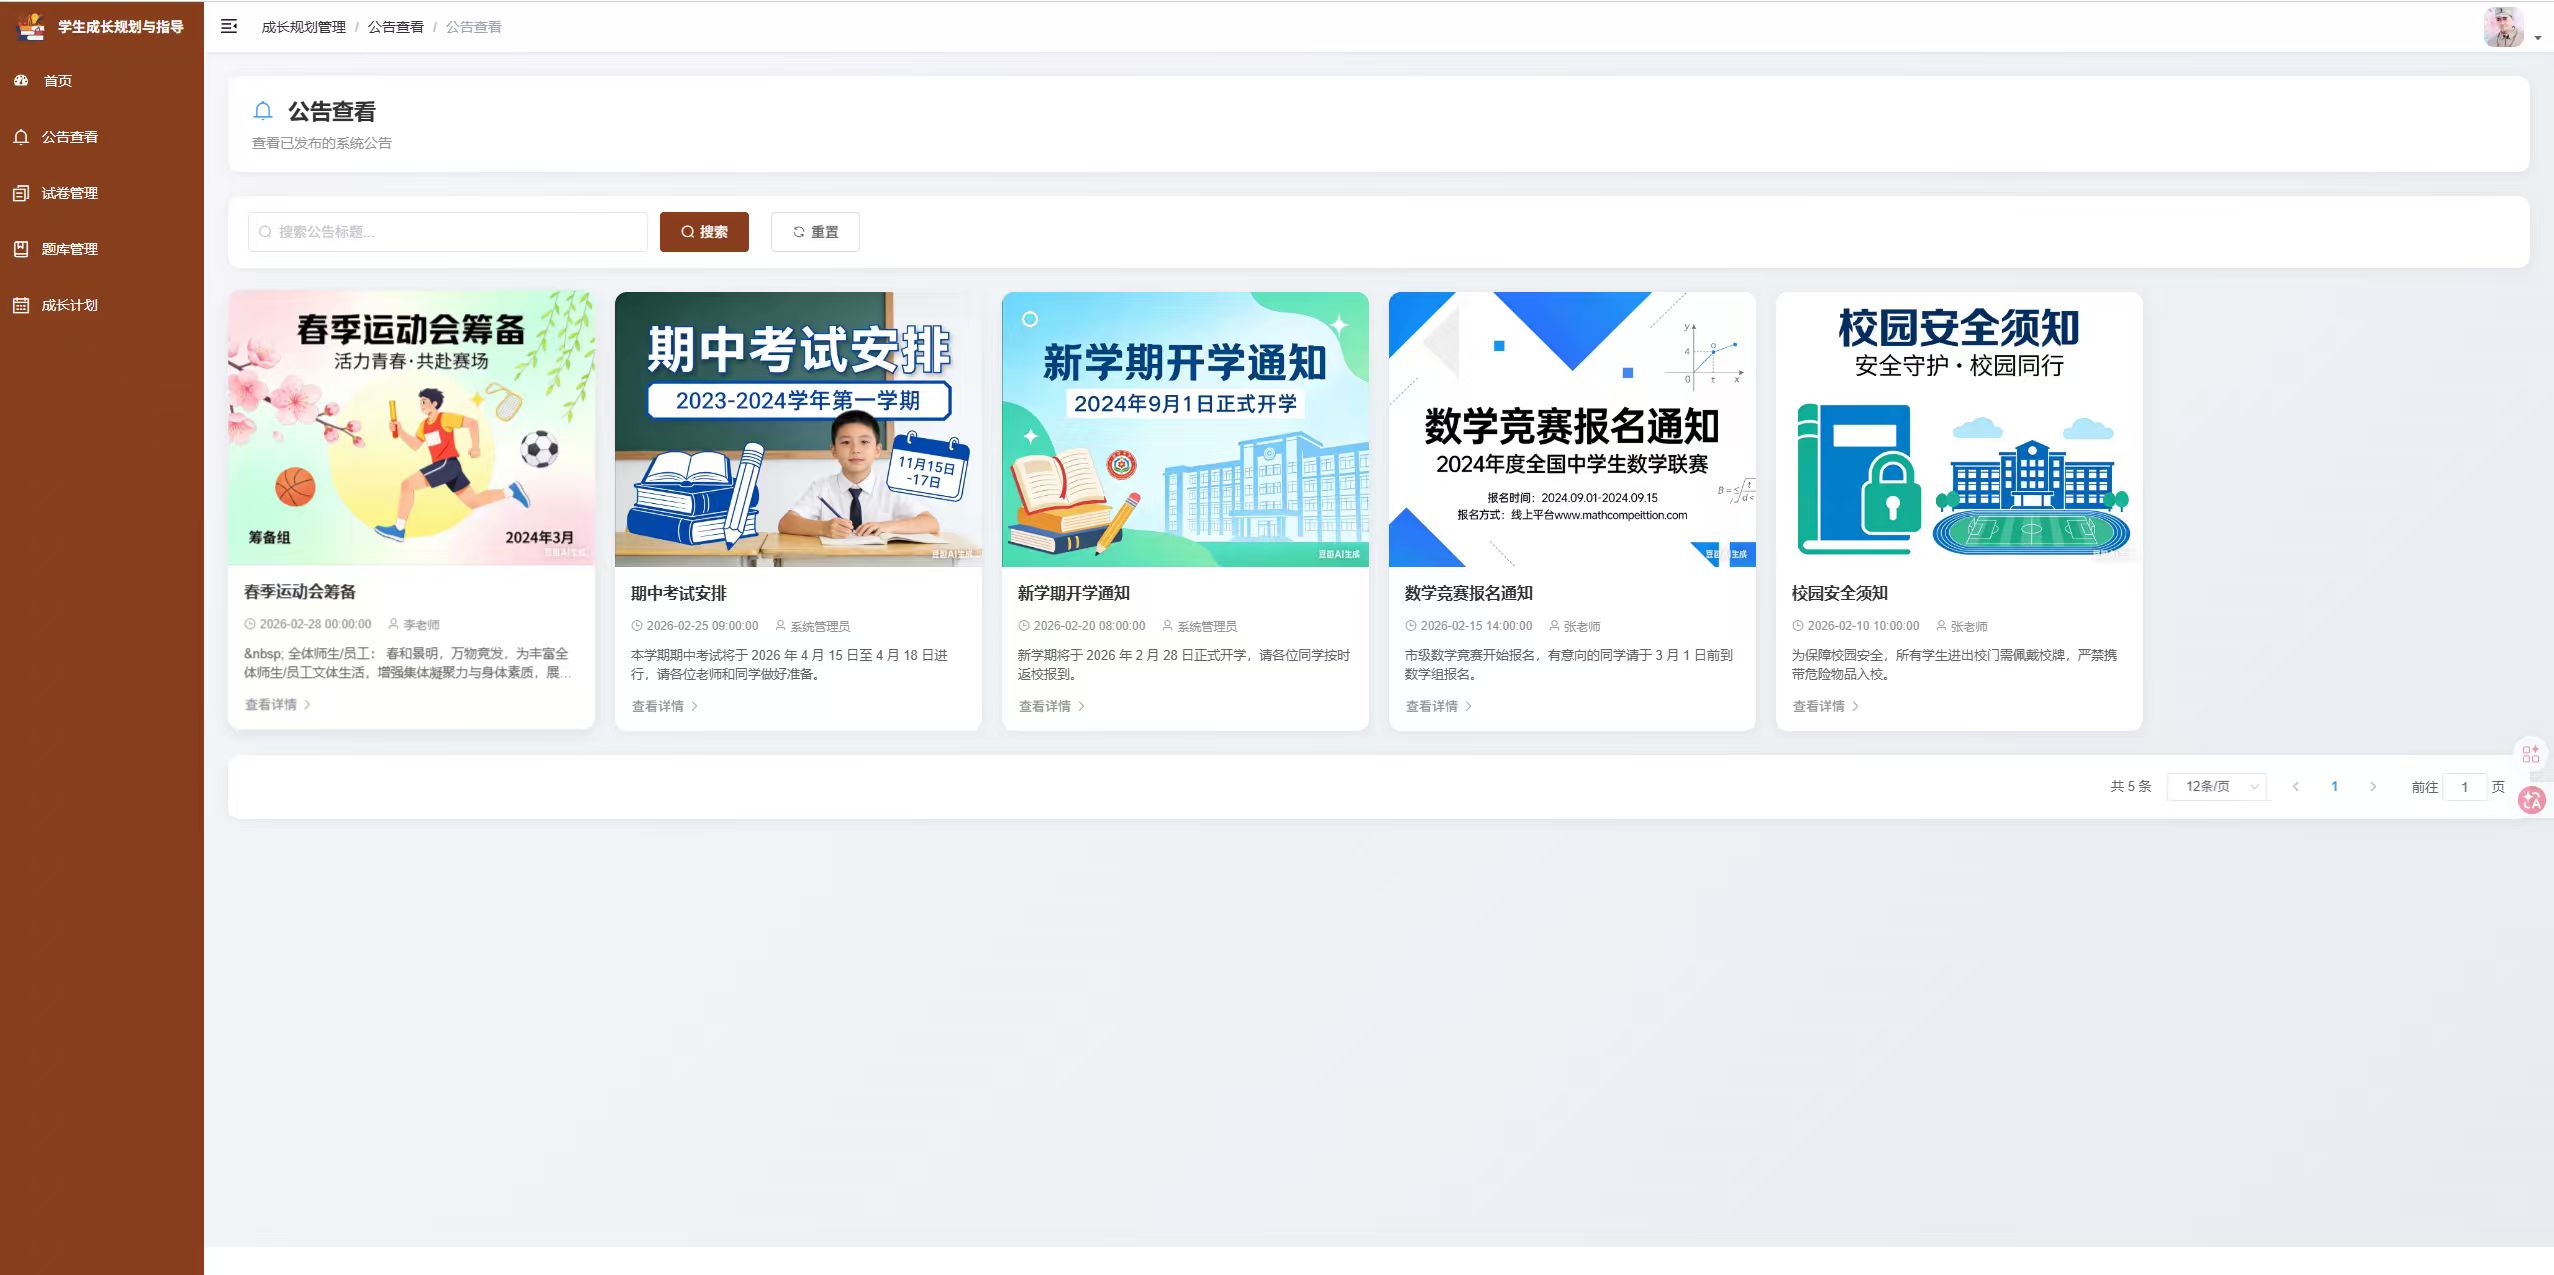
Task: Open the 期中考试安排 cover image
Action: (x=798, y=429)
